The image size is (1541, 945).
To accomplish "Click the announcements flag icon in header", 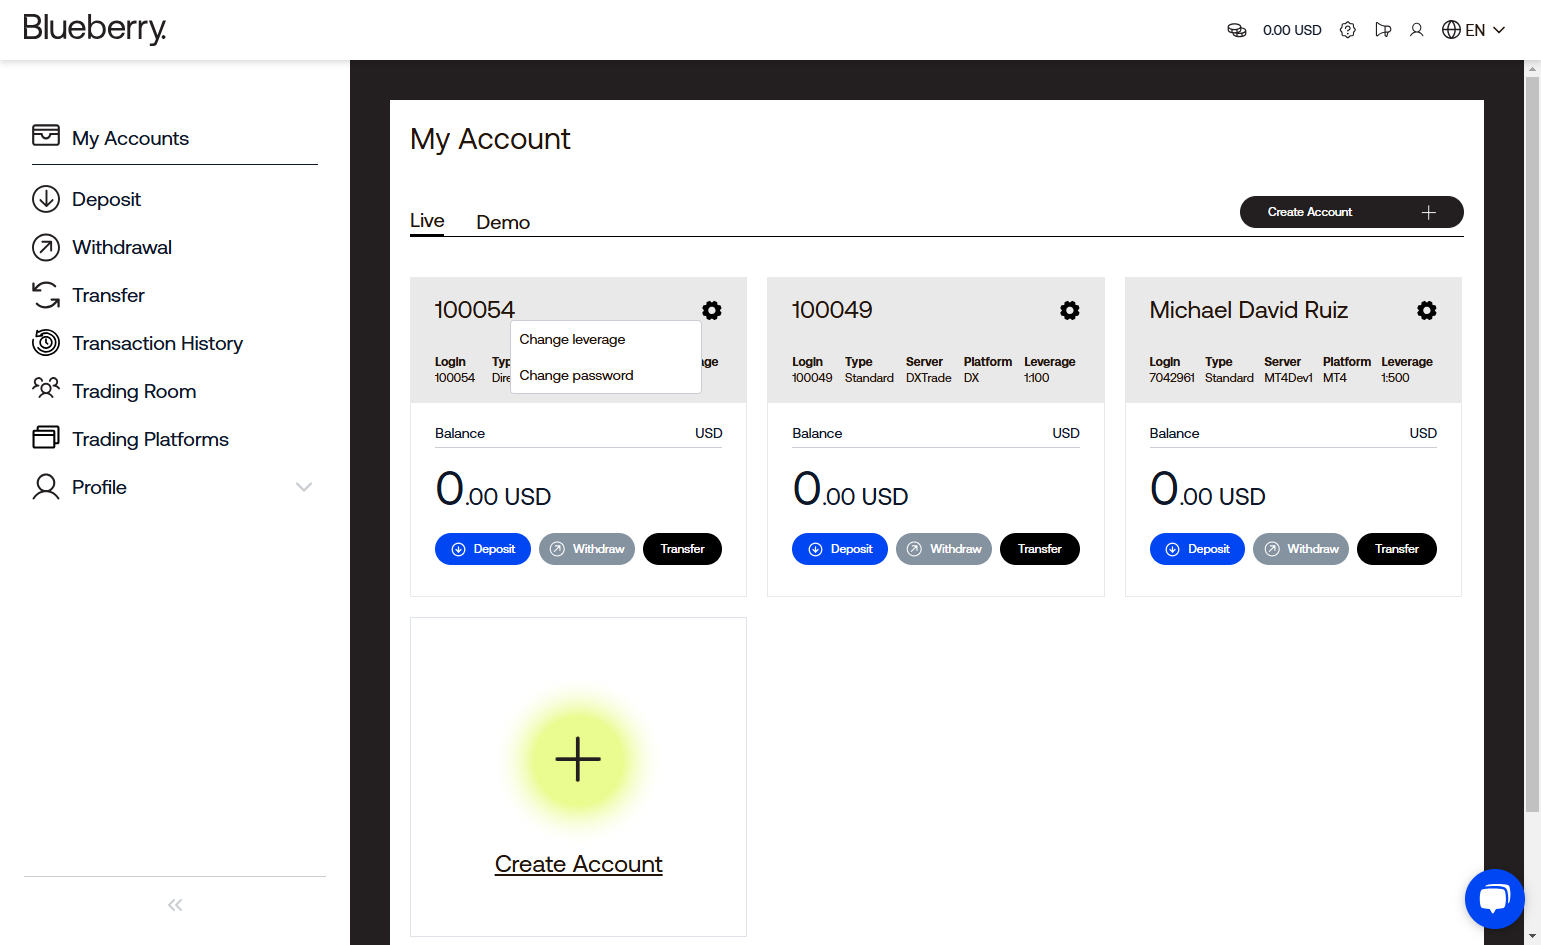I will pyautogui.click(x=1383, y=30).
